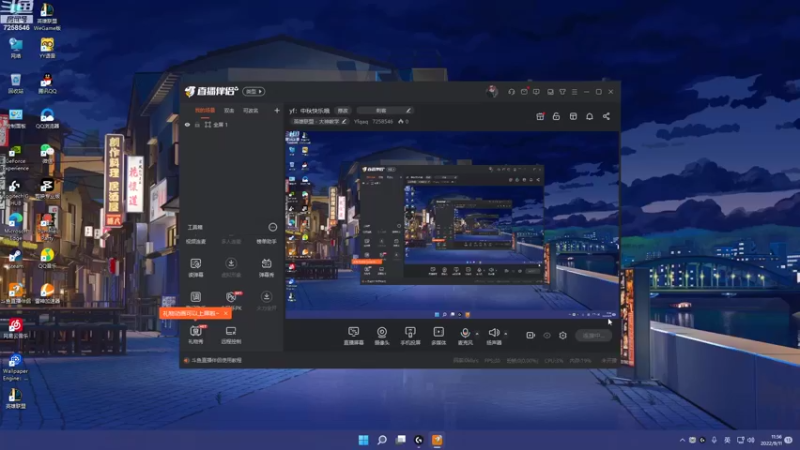Collapse the 工具箱 toolbox section
The width and height of the screenshot is (800, 450).
coord(273,227)
